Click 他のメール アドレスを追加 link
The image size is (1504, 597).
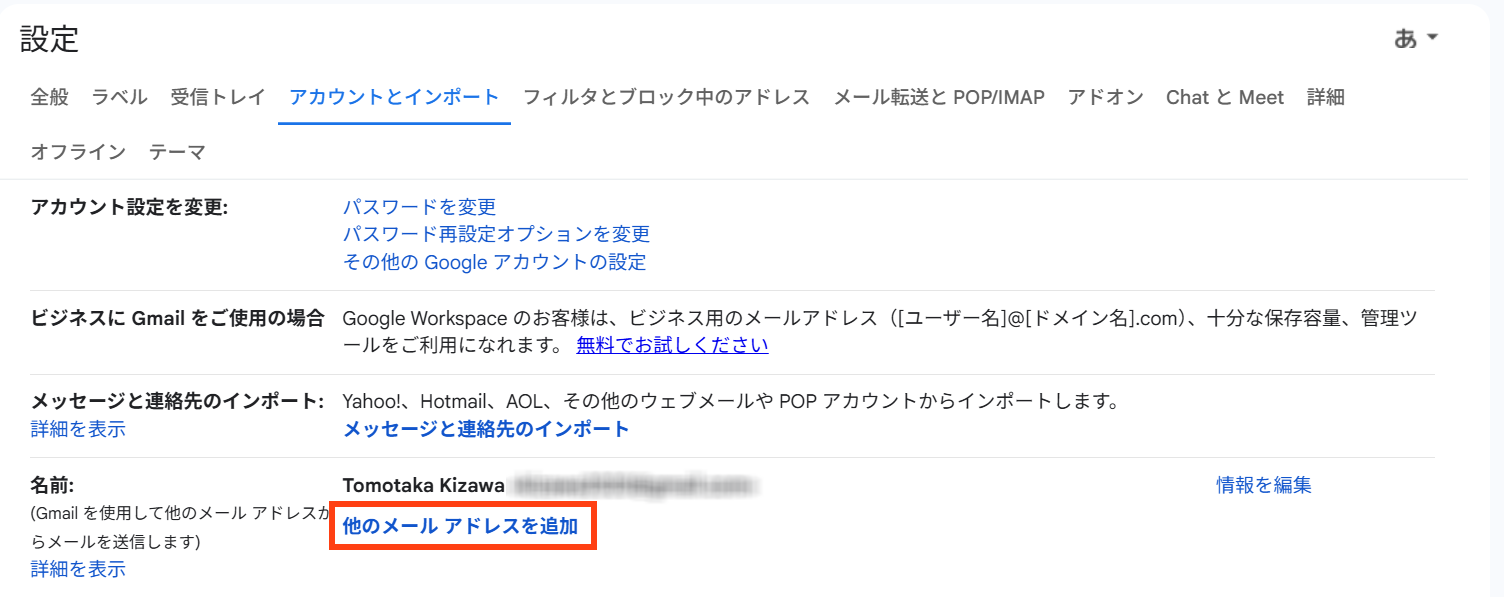[461, 526]
